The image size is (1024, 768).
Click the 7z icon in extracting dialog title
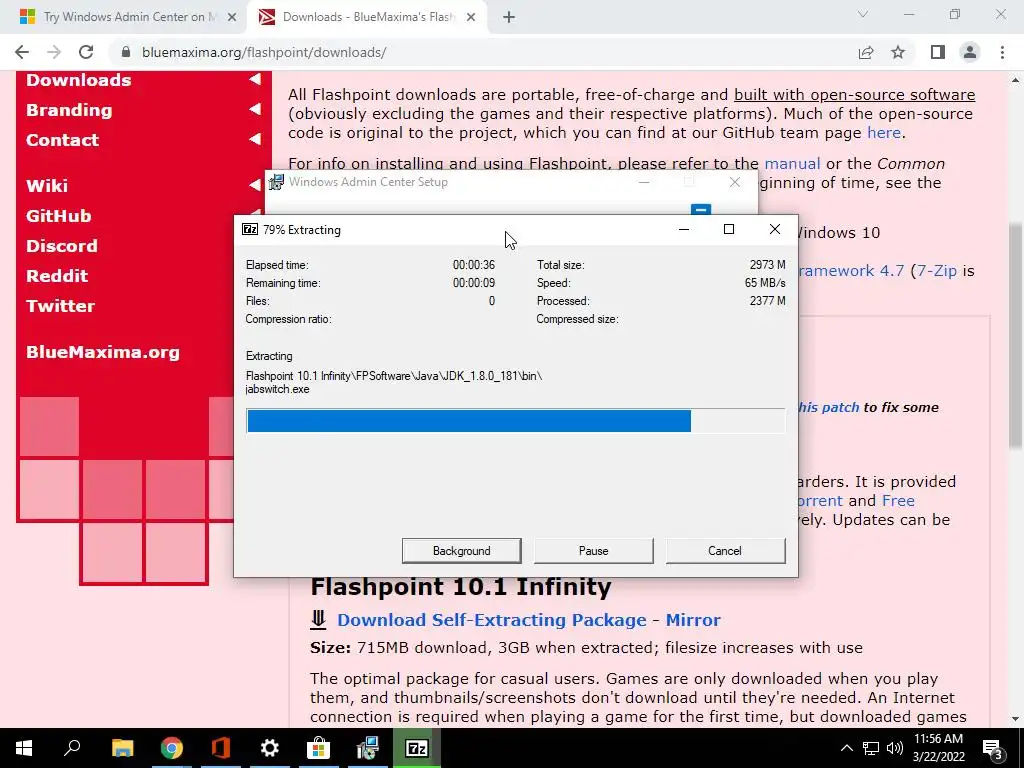click(249, 229)
